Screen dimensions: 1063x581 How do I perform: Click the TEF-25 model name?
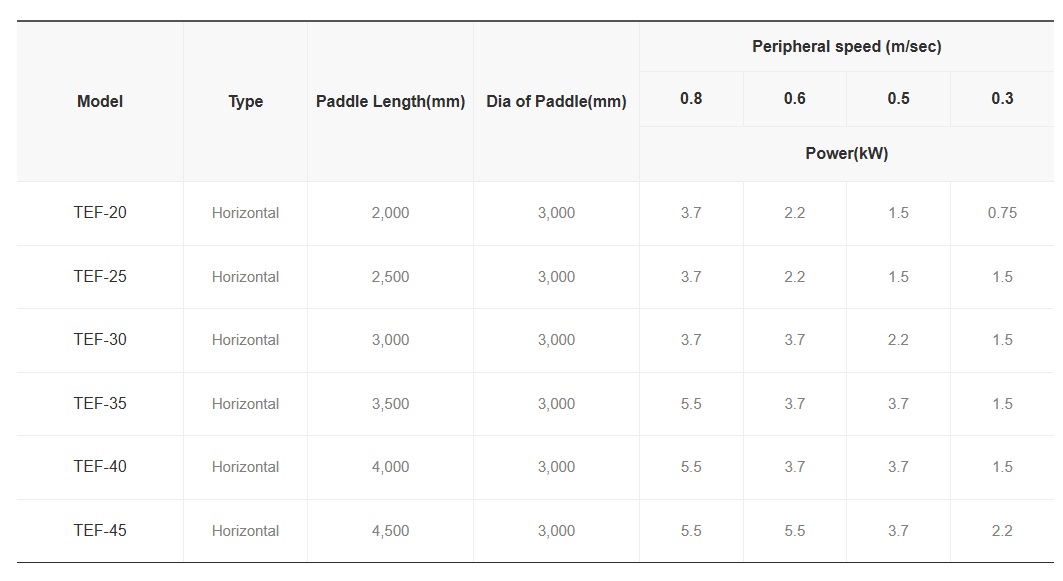click(x=100, y=276)
